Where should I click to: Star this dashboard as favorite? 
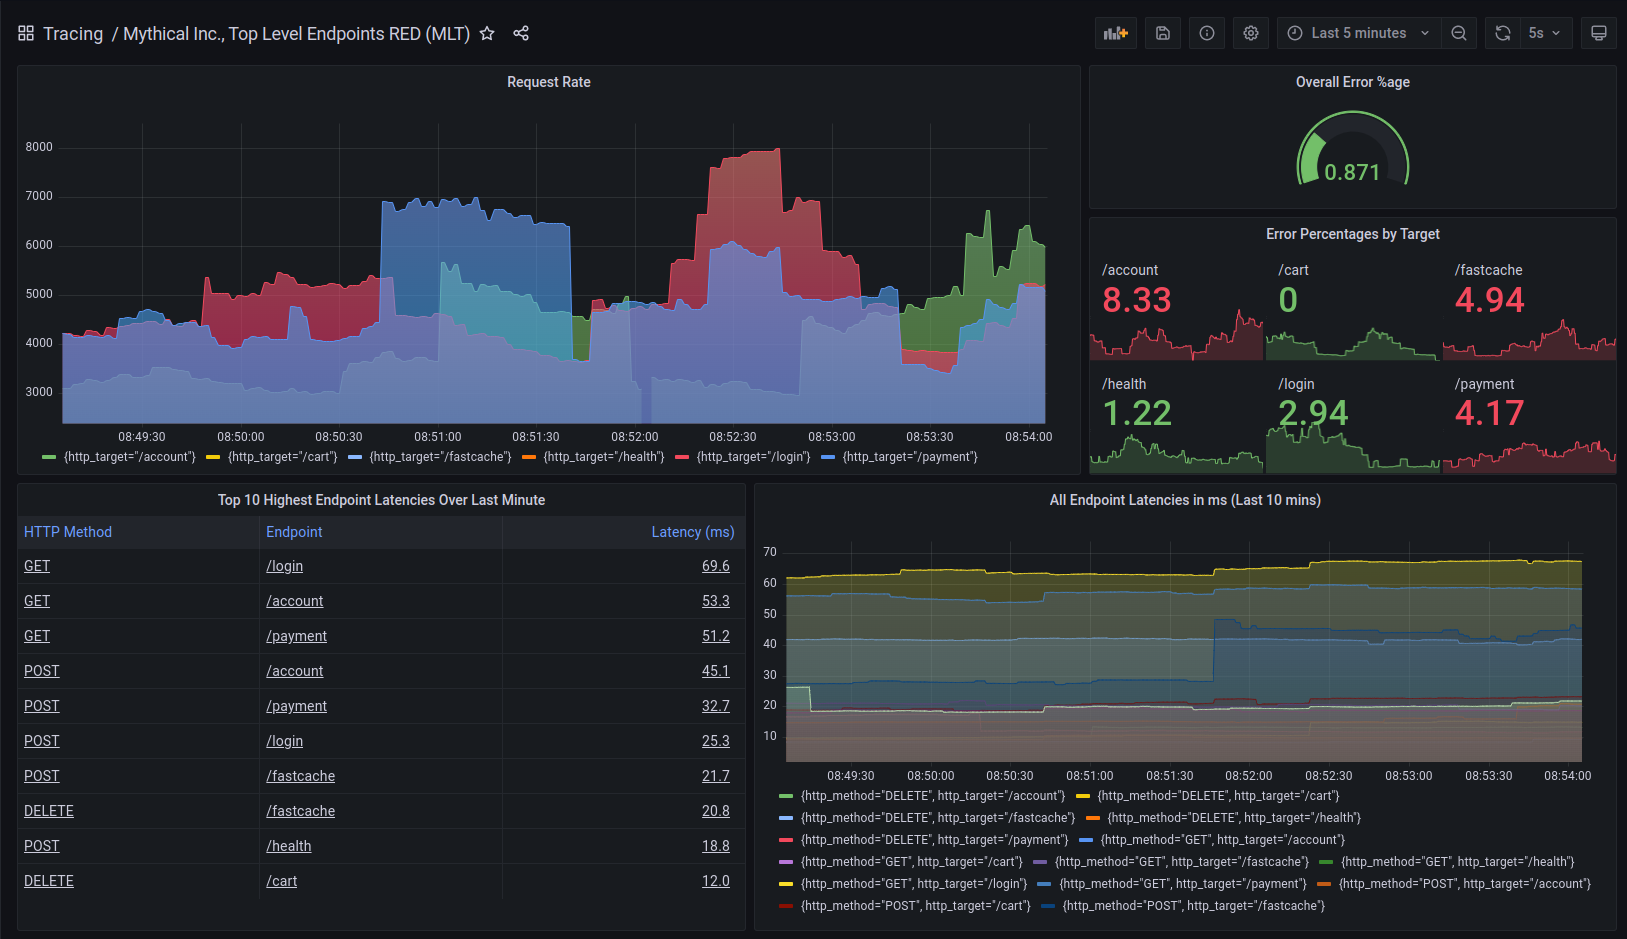coord(487,33)
